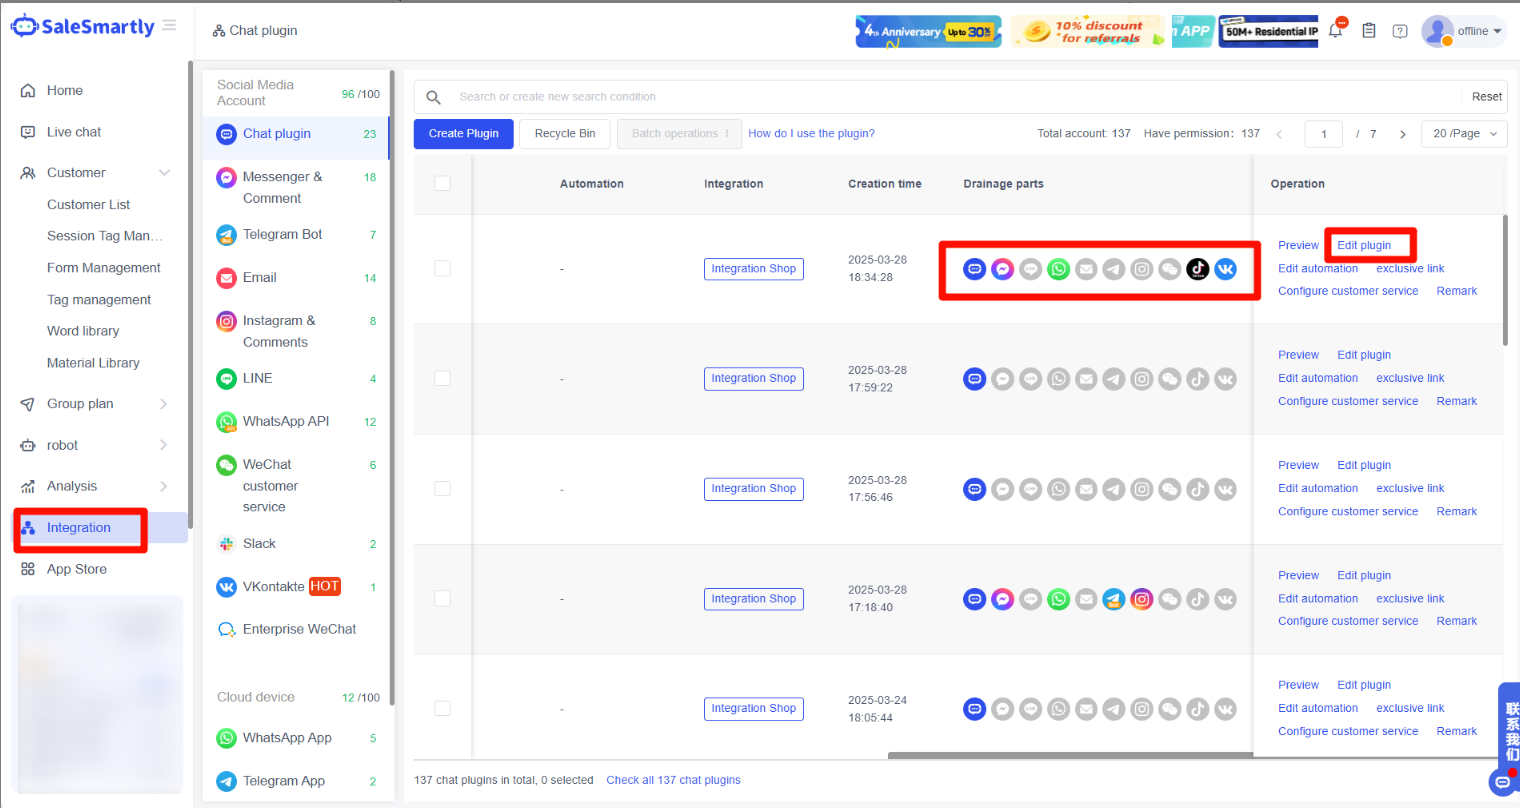The height and width of the screenshot is (808, 1520).
Task: Click 'How do I use the plugin?' link
Action: pyautogui.click(x=811, y=134)
